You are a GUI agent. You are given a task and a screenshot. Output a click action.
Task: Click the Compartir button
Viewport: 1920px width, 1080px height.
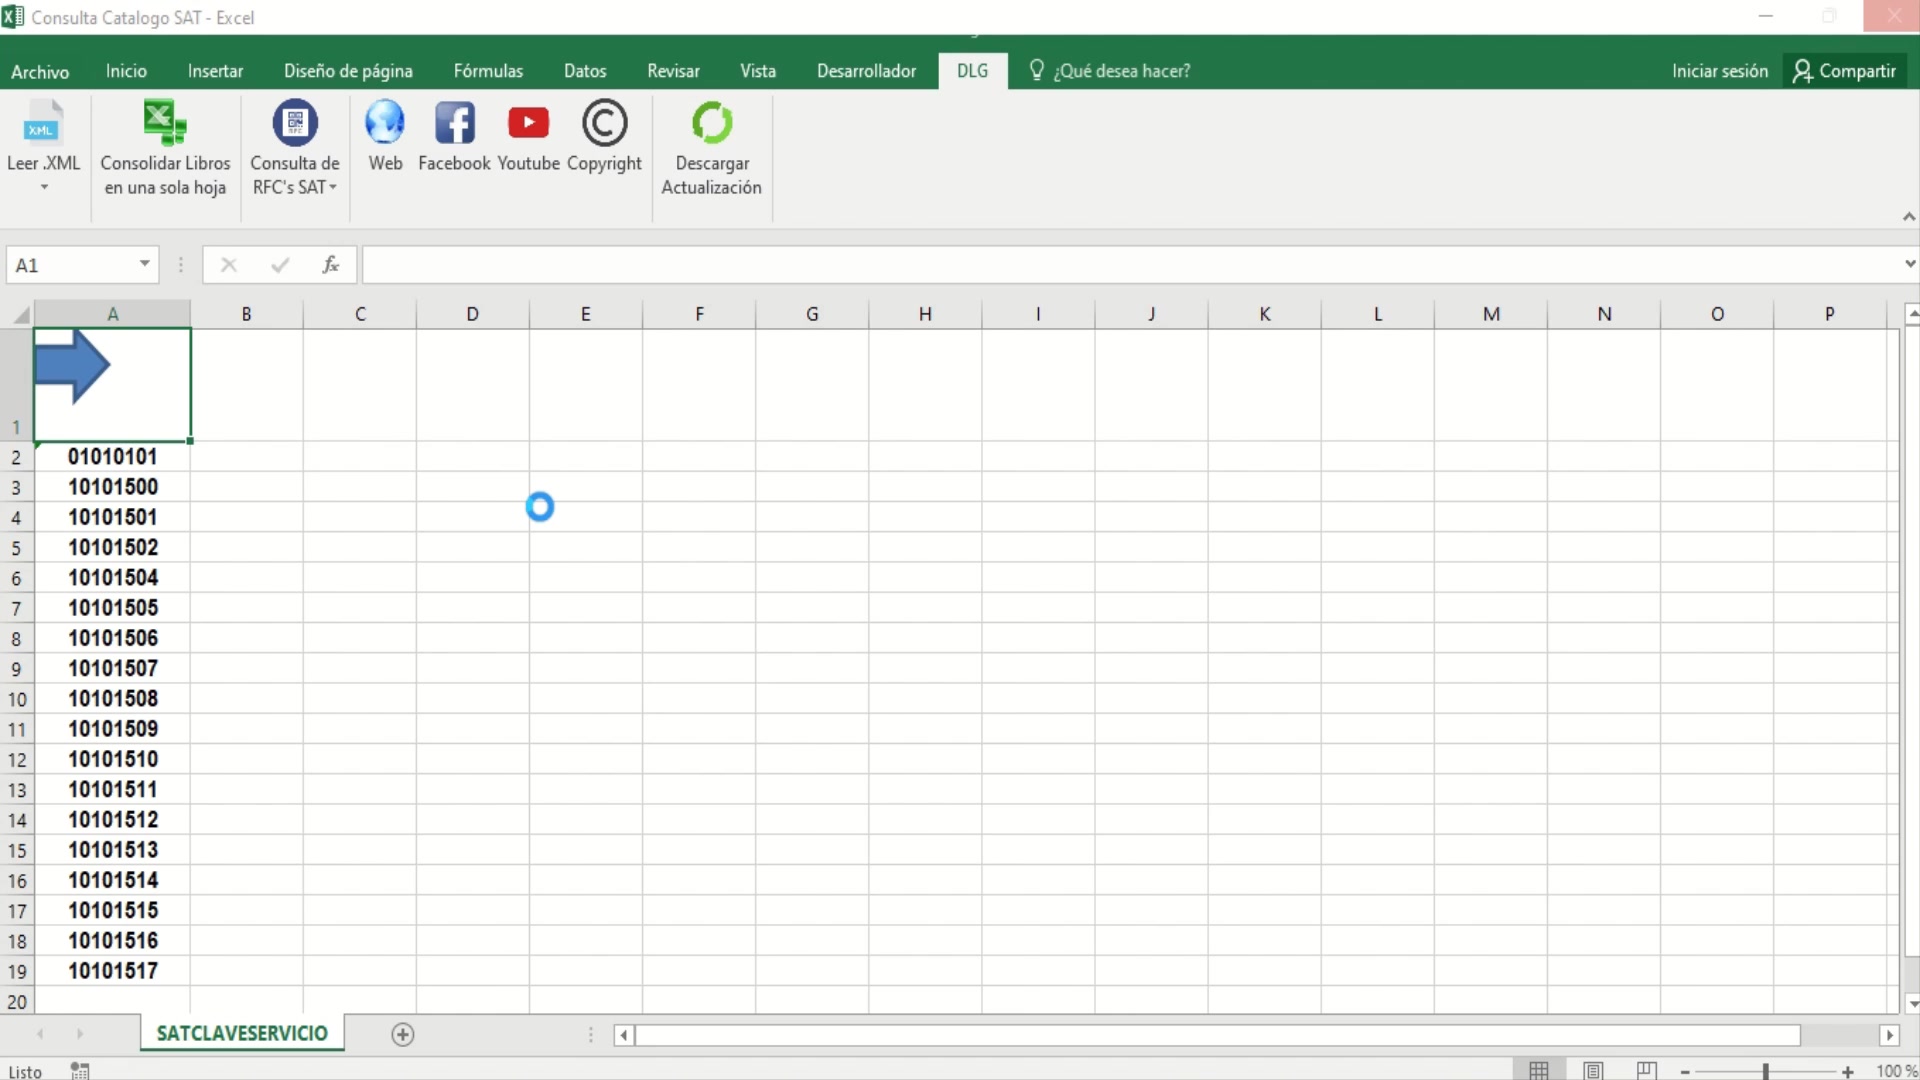click(x=1845, y=71)
